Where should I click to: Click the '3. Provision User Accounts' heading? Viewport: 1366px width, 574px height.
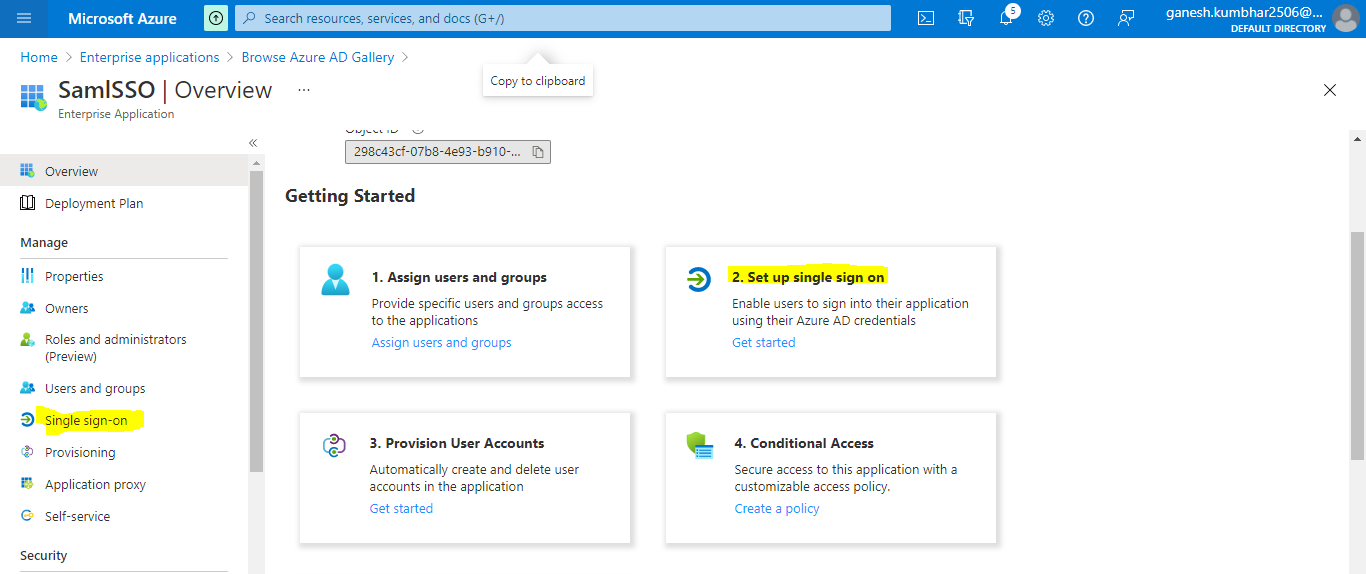tap(457, 443)
